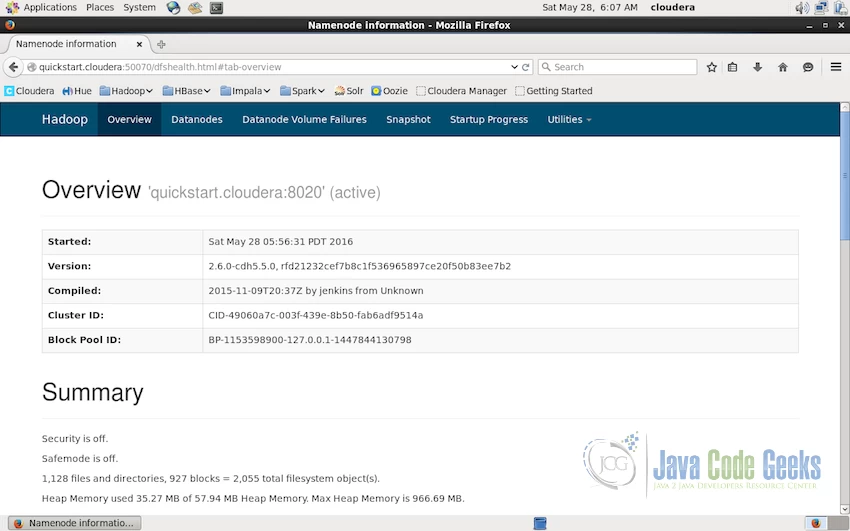Open the bookmarks list icon
Image resolution: width=850 pixels, height=531 pixels.
732,67
